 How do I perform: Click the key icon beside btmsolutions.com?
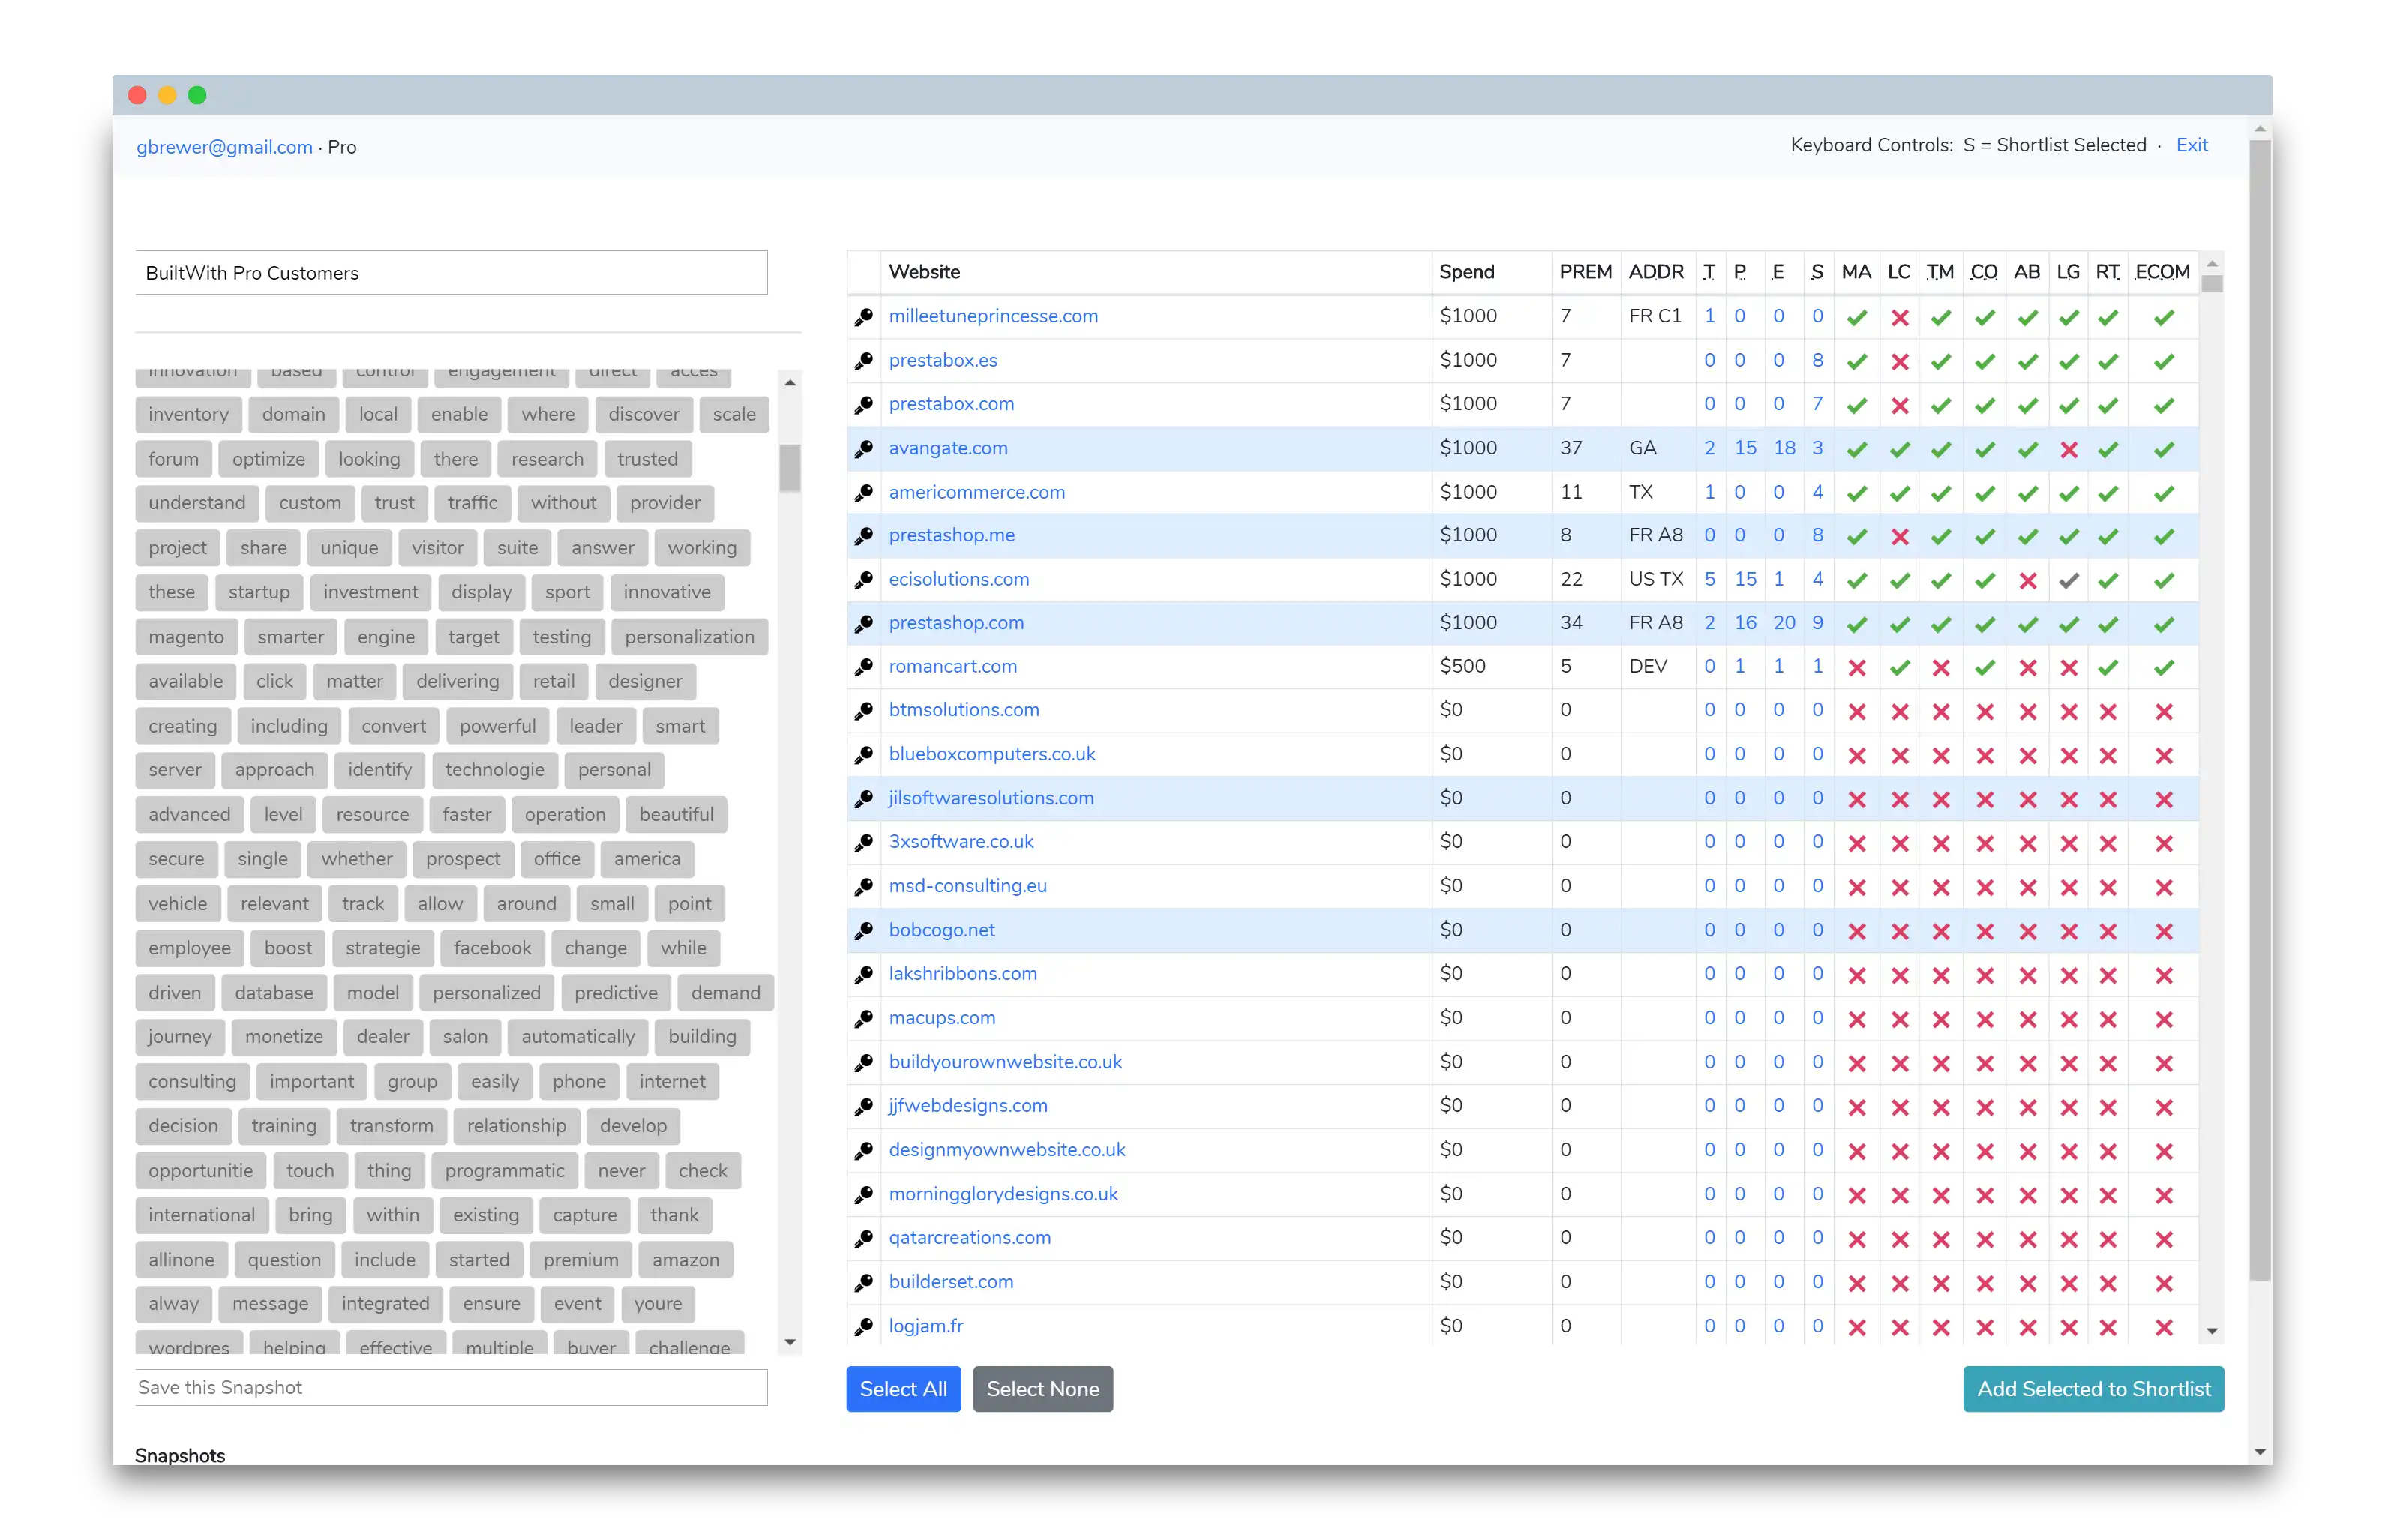tap(864, 711)
